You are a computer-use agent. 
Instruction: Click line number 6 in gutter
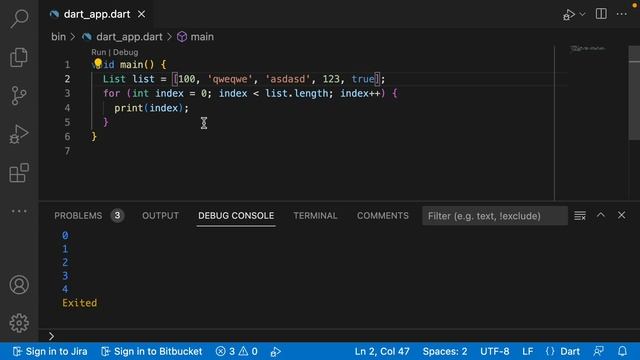point(67,137)
